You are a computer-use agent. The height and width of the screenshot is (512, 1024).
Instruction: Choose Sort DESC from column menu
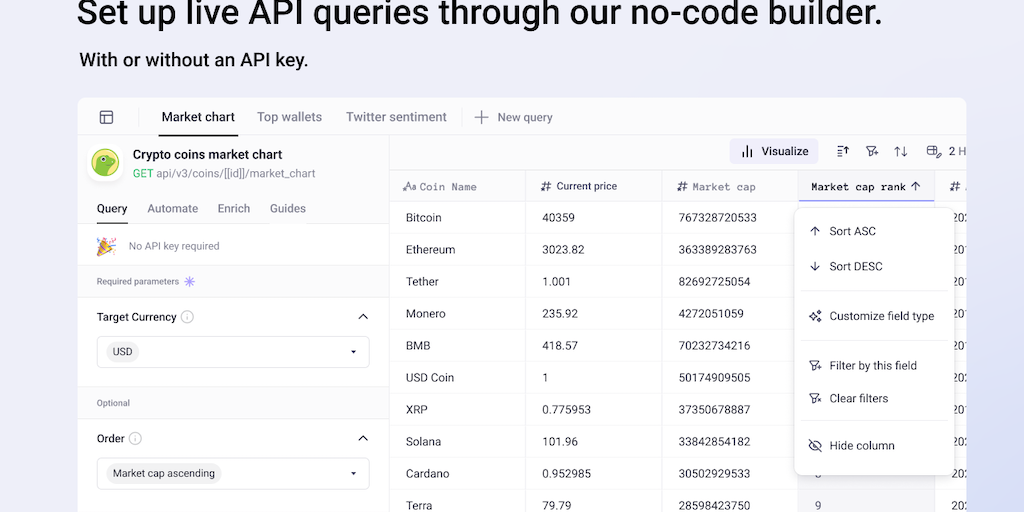pos(855,266)
